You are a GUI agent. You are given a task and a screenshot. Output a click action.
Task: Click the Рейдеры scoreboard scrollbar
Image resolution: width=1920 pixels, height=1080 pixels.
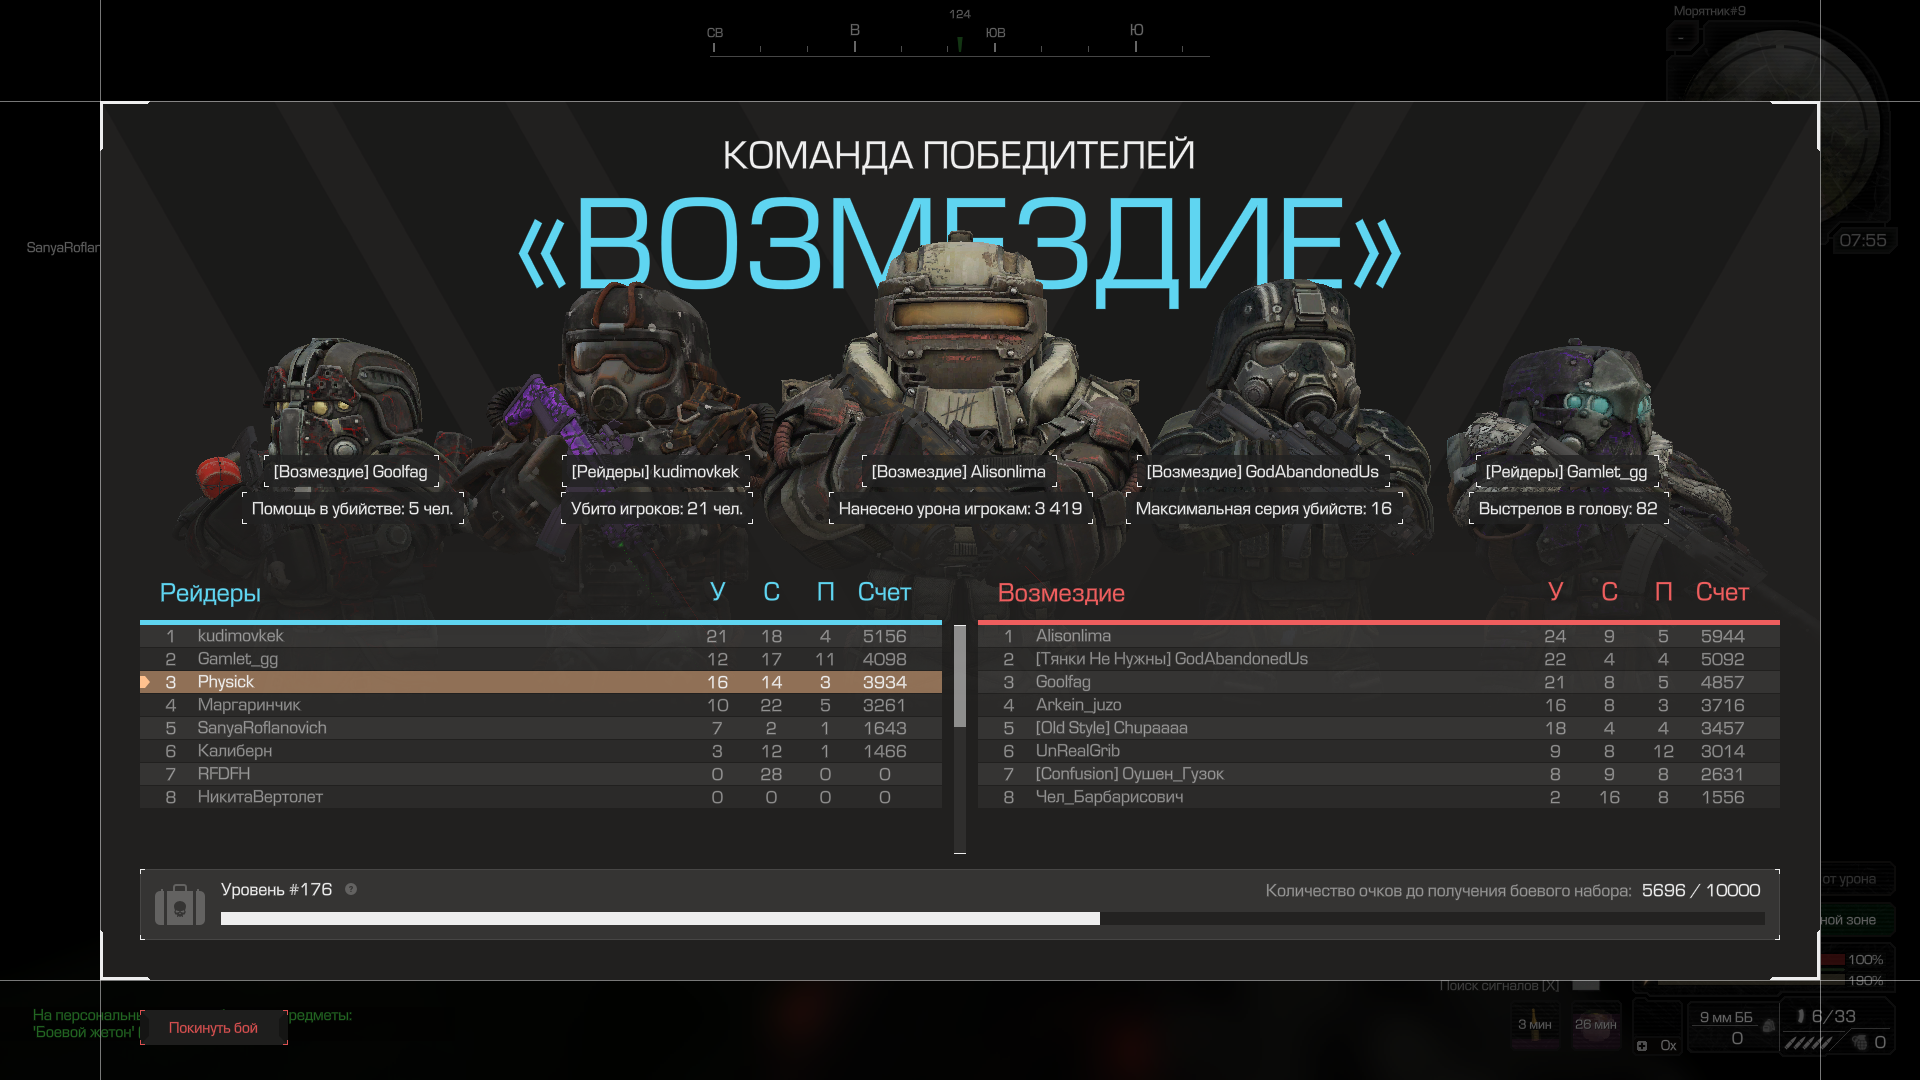(x=960, y=677)
